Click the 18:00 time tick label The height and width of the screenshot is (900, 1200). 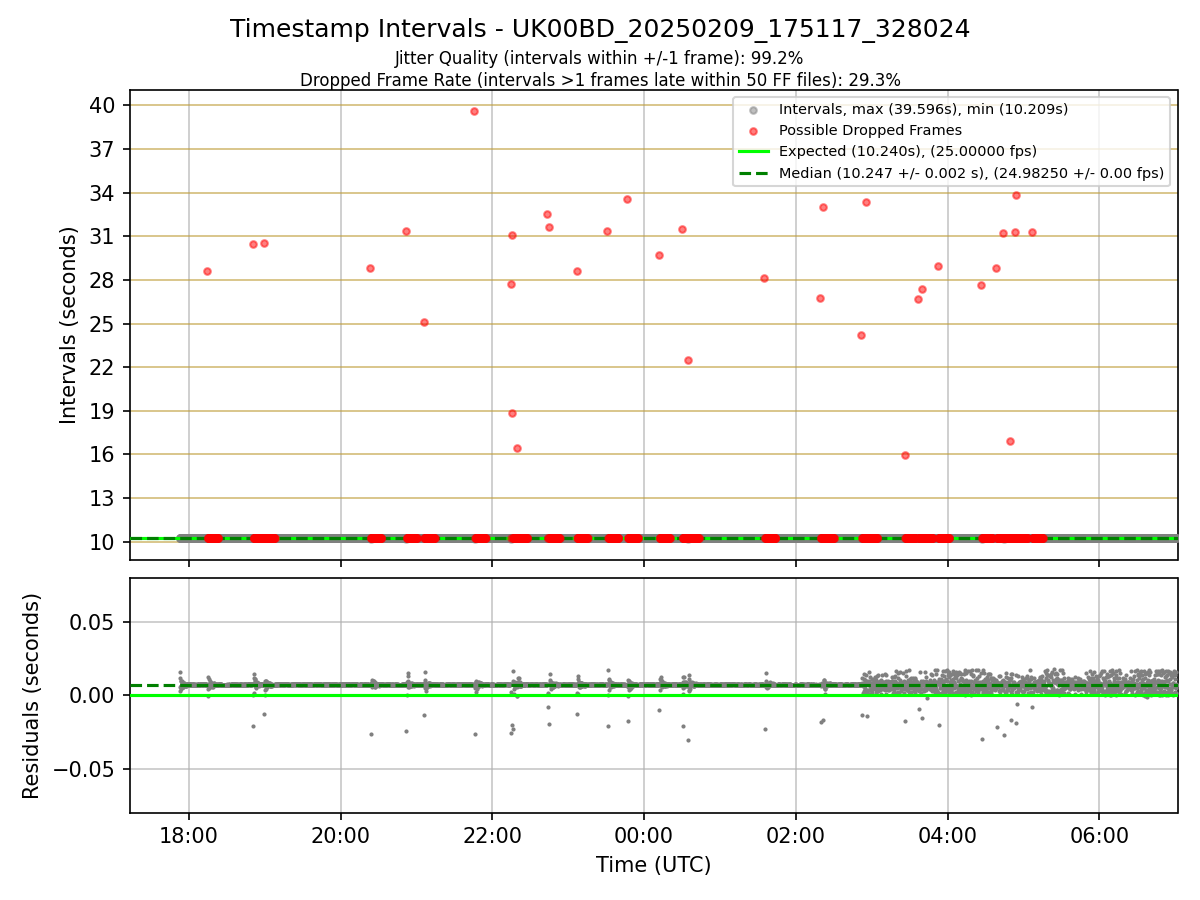coord(189,835)
